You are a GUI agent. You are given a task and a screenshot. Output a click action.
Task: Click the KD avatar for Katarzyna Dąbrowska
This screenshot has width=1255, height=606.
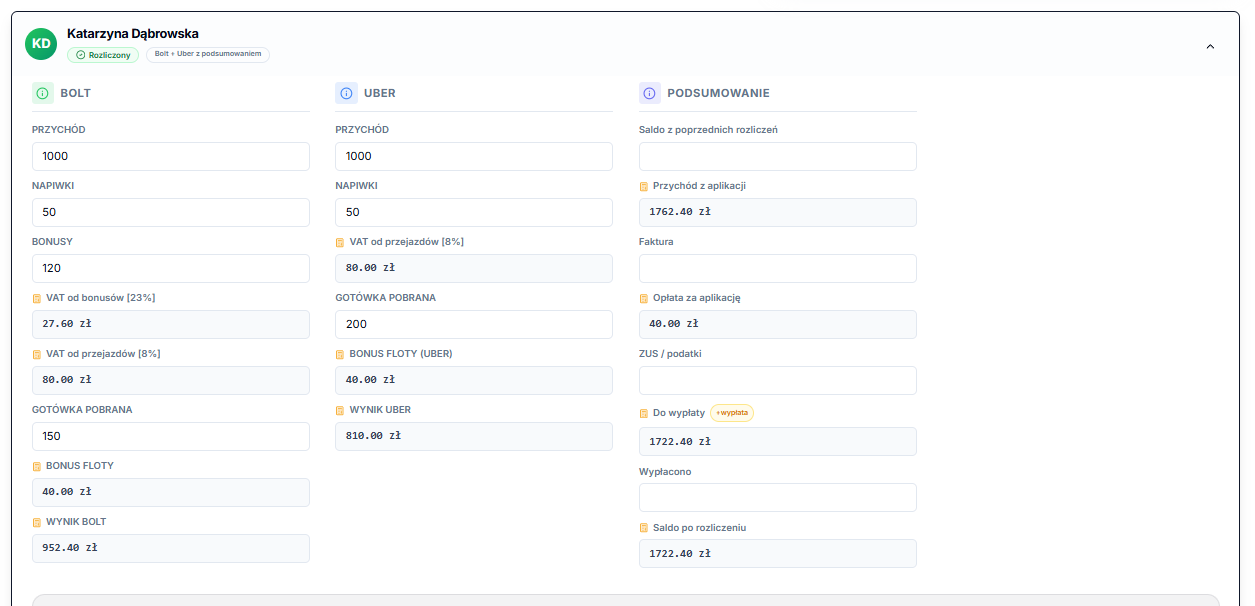pos(42,43)
